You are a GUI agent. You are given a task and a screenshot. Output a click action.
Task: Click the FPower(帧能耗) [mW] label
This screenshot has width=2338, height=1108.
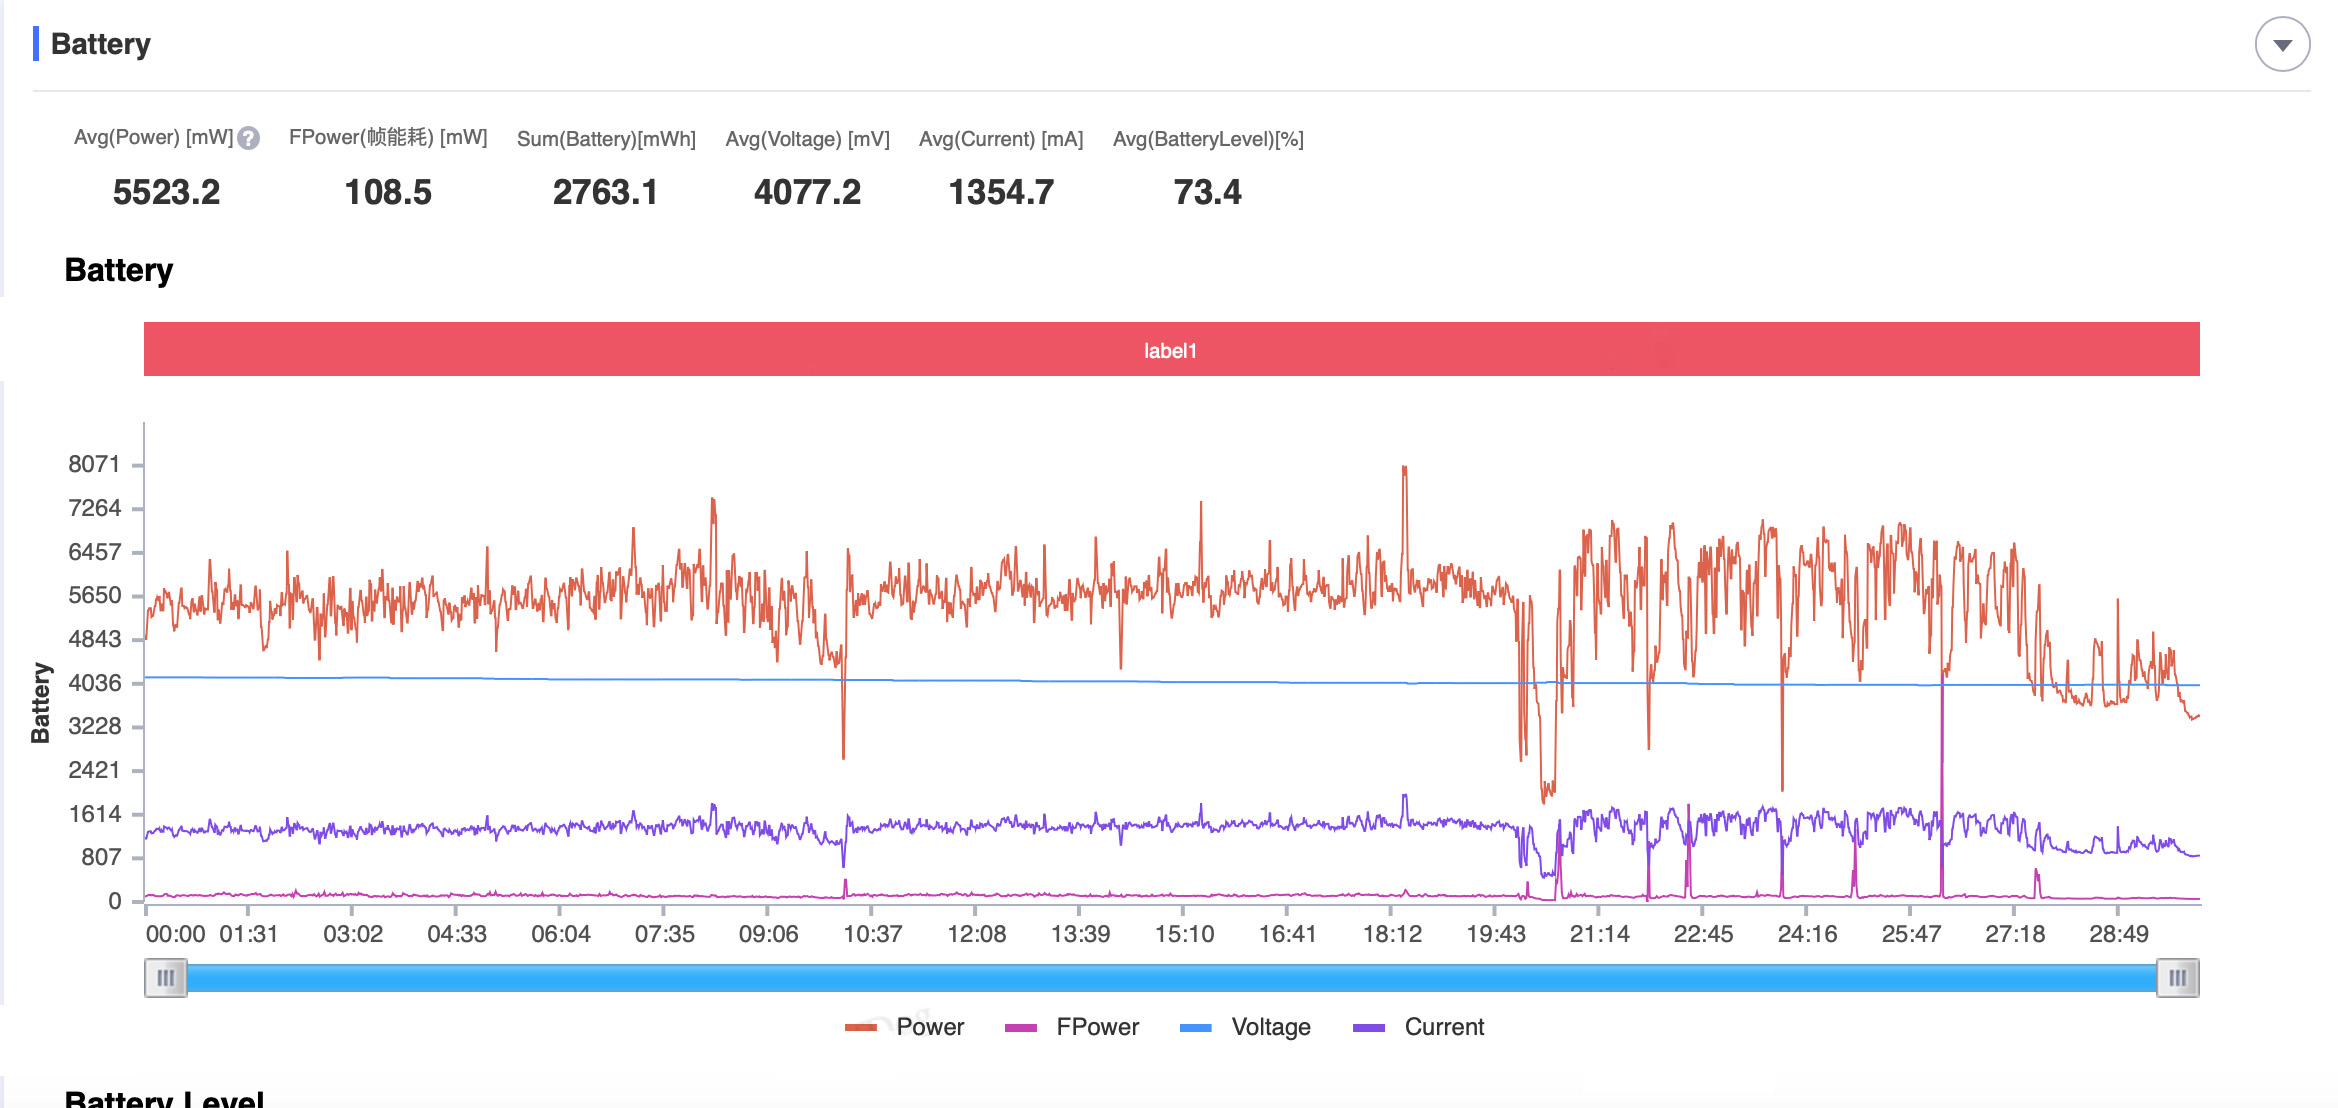tap(388, 138)
